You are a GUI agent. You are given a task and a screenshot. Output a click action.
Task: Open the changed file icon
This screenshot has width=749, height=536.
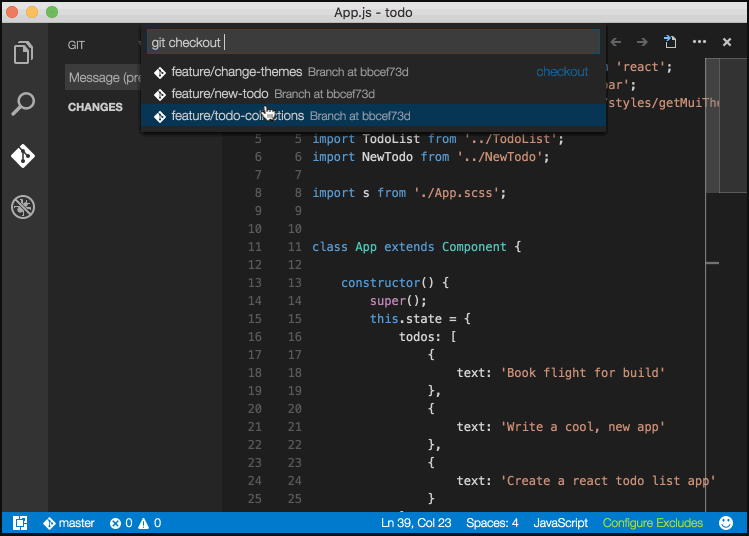(x=670, y=42)
